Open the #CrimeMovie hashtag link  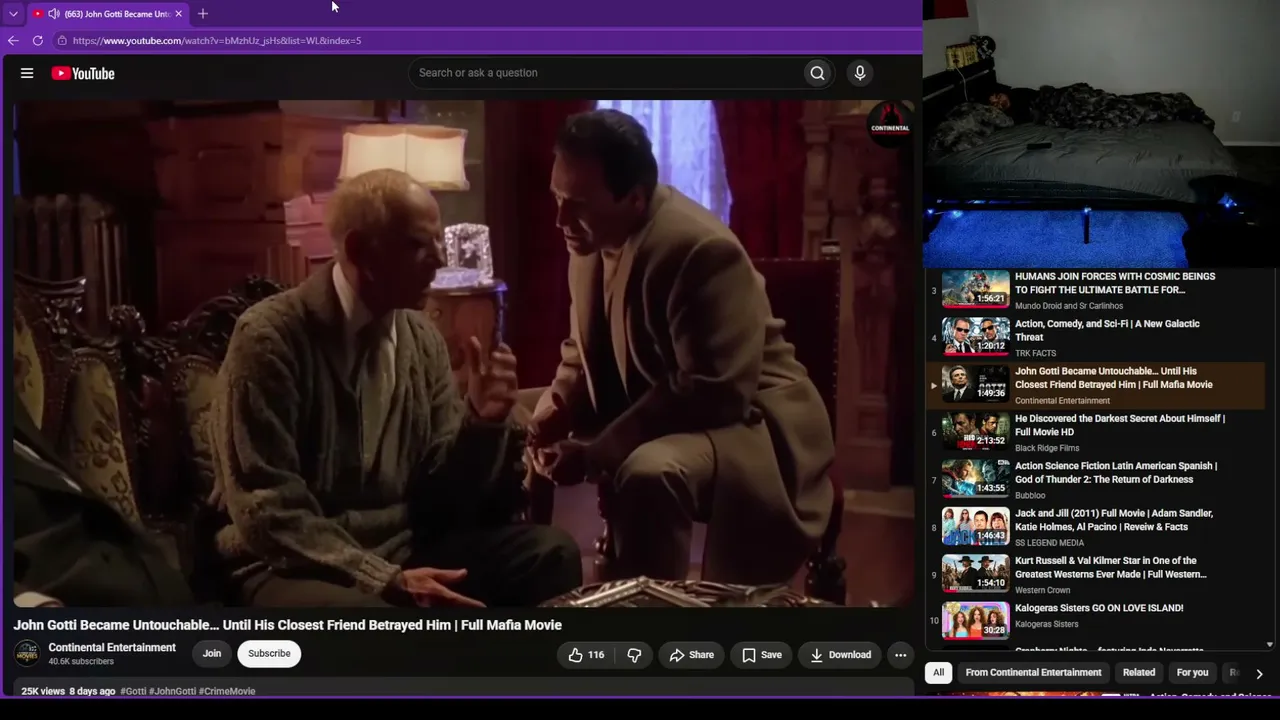click(227, 691)
